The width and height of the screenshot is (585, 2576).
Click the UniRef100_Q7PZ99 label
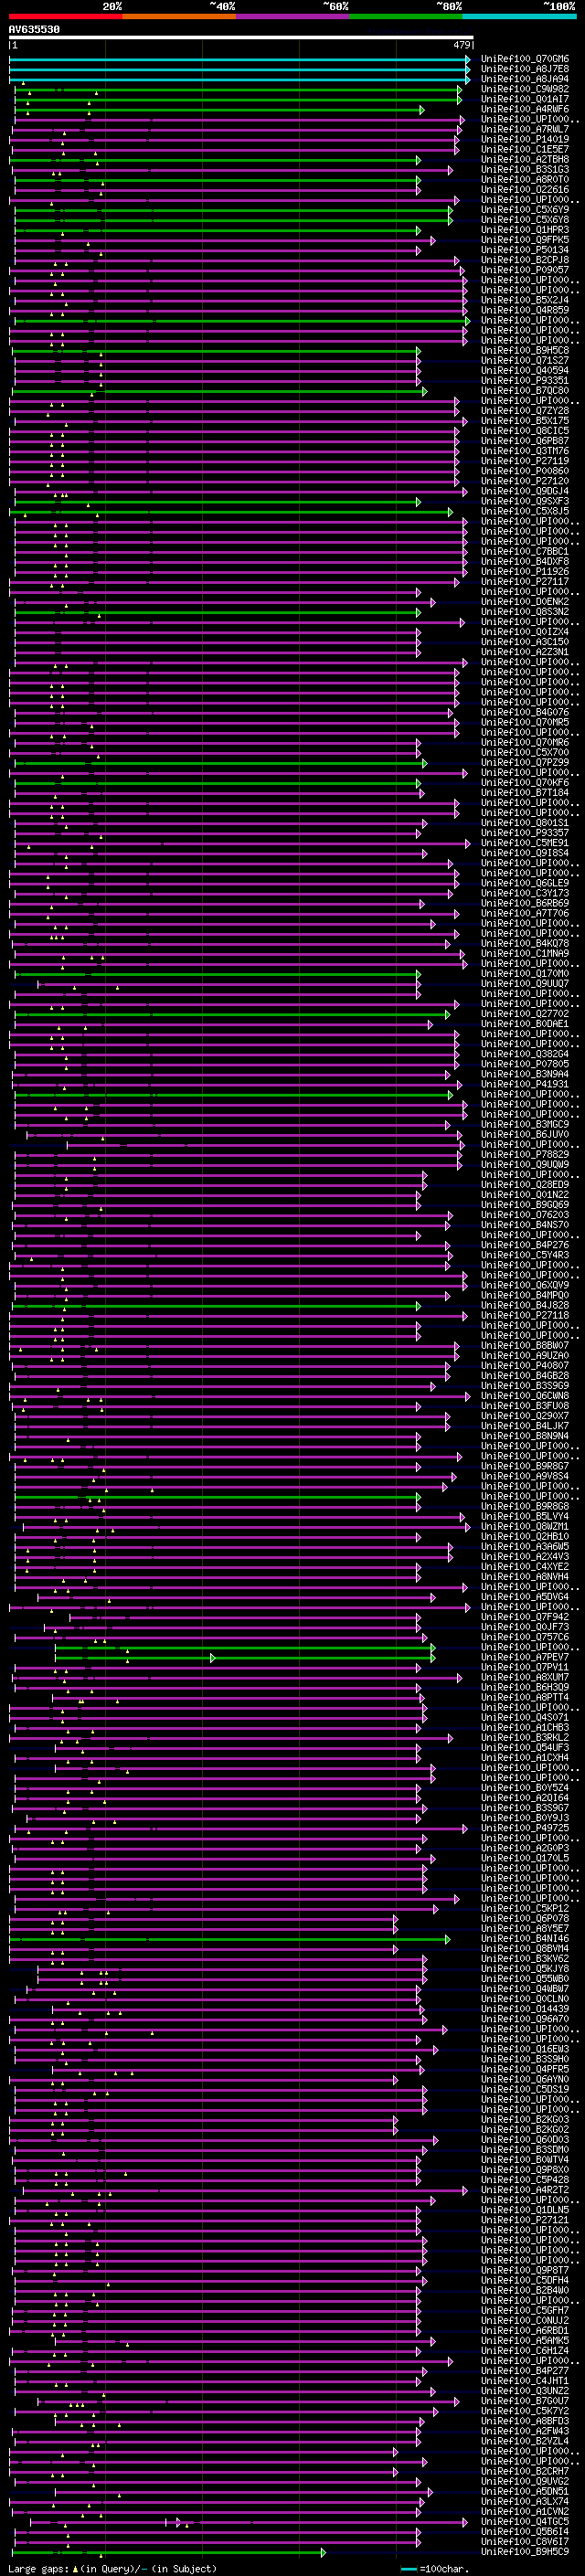[525, 763]
